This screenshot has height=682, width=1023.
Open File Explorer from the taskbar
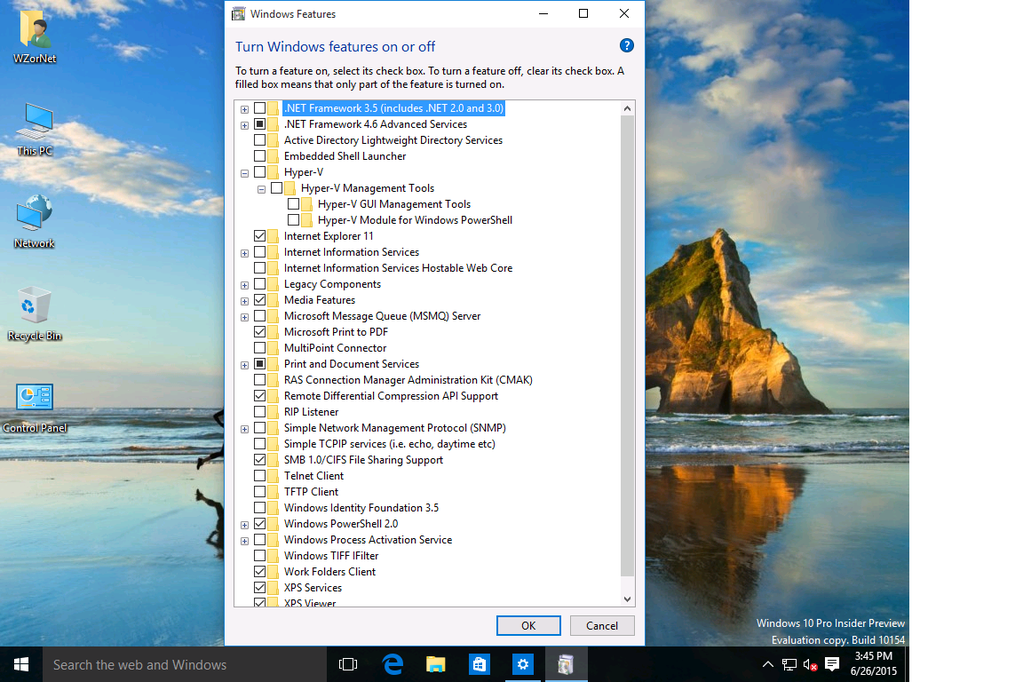tap(435, 664)
